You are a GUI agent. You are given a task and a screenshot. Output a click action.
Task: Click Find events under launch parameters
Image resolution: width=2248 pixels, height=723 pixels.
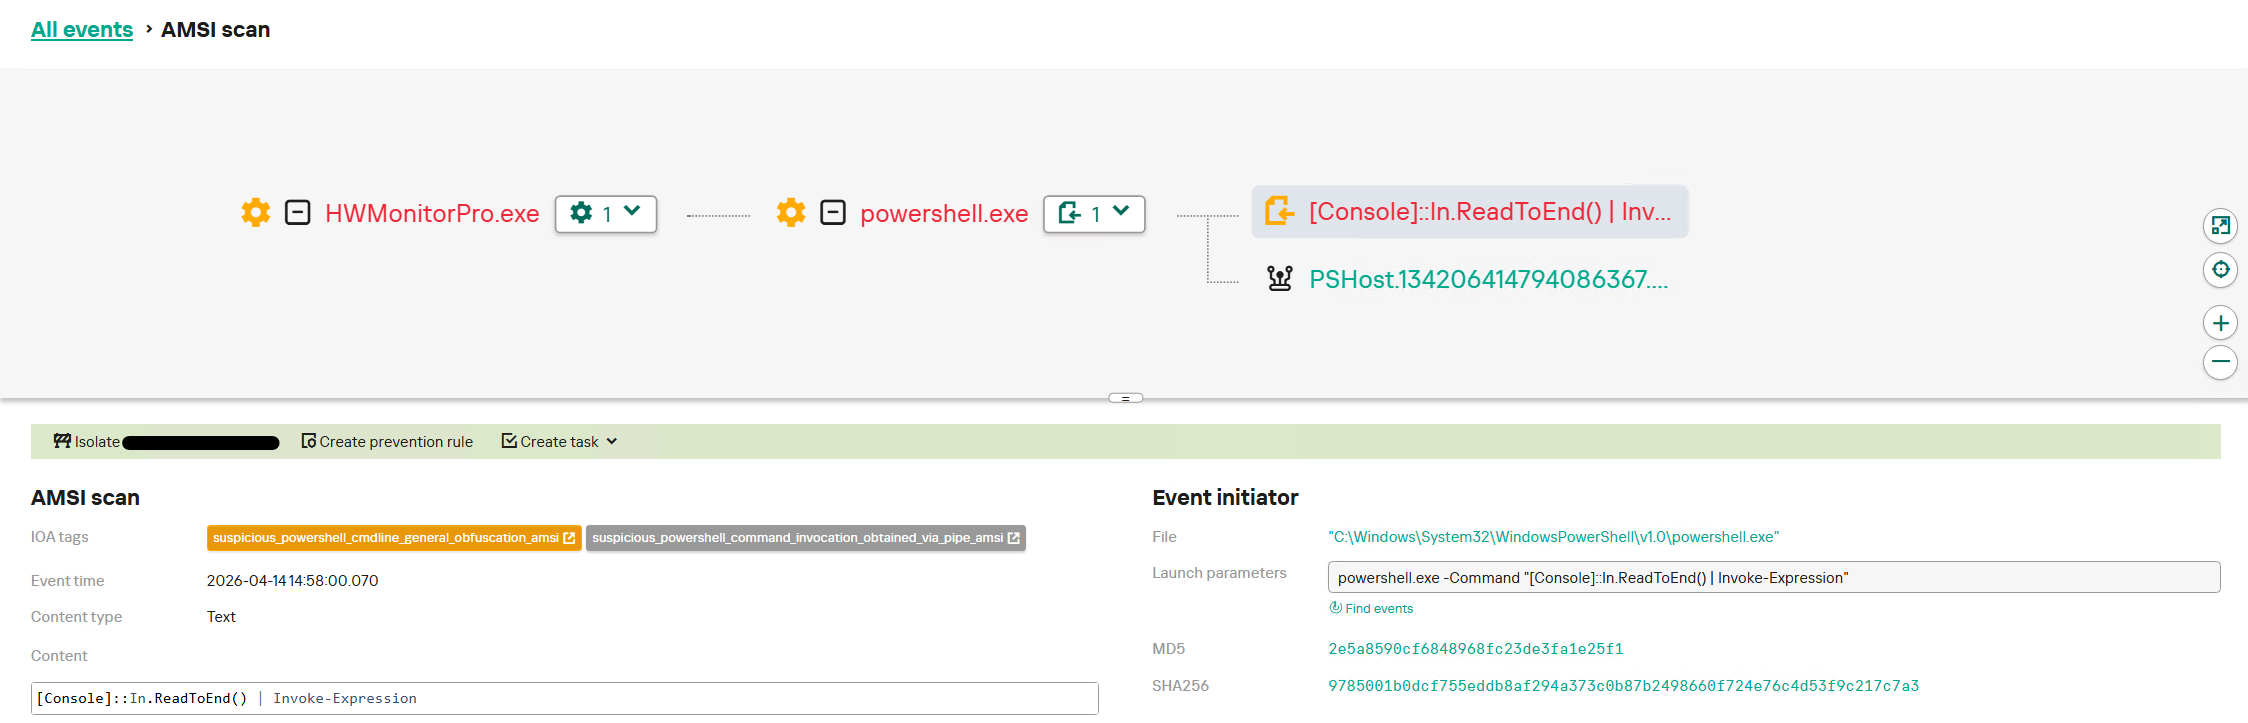tap(1372, 608)
